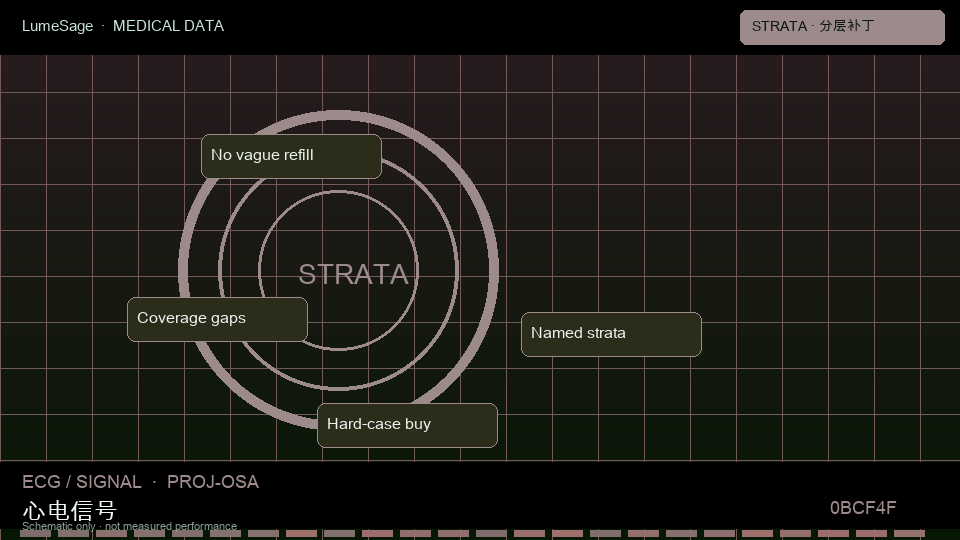The image size is (960, 540).
Task: Click the Hard-case buy label
Action: click(x=407, y=425)
